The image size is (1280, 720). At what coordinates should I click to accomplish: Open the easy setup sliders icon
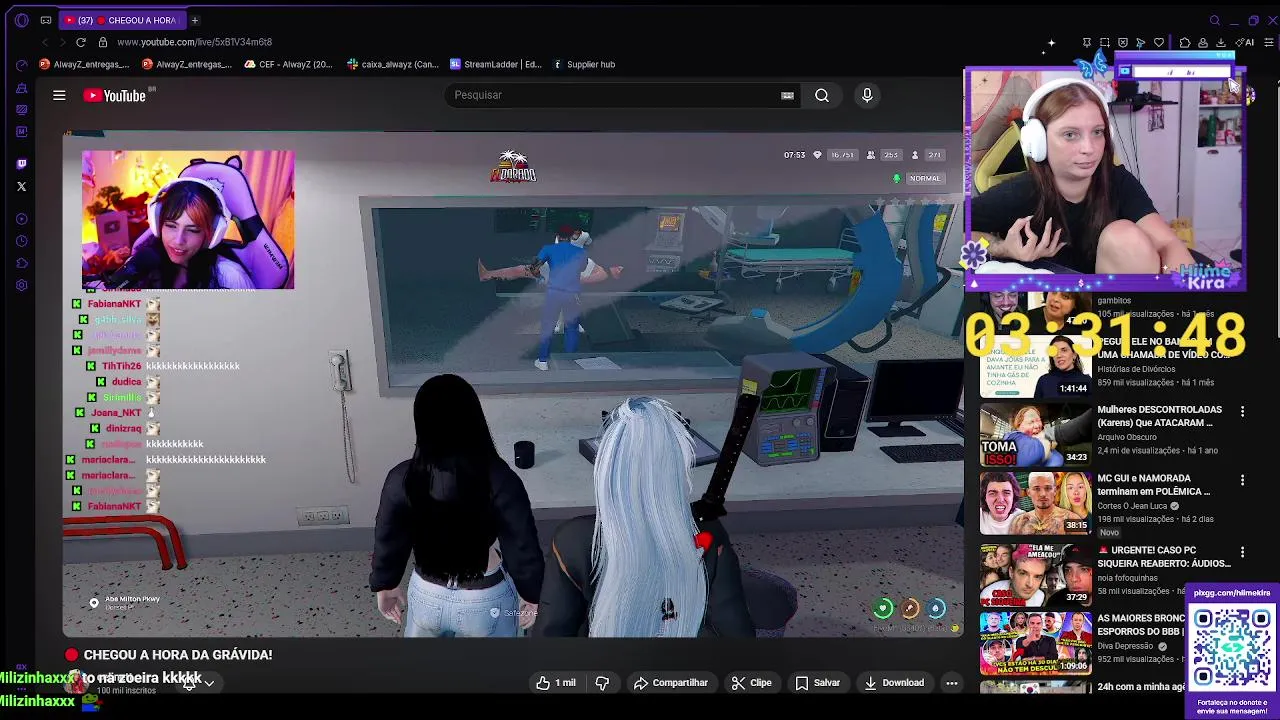click(x=1269, y=42)
